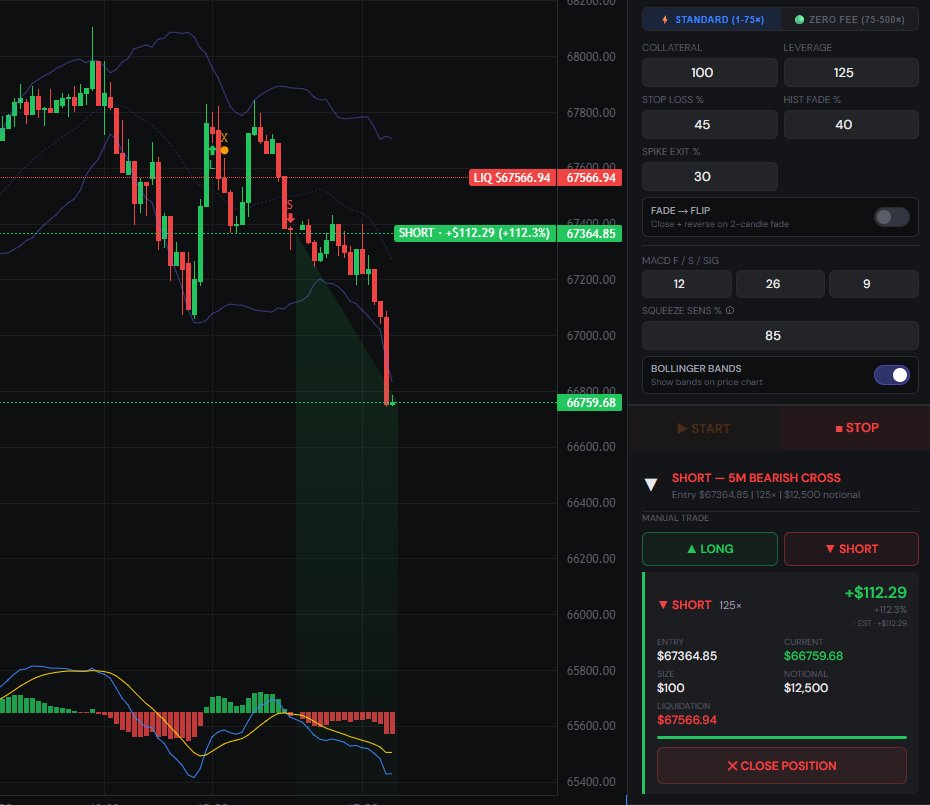This screenshot has width=930, height=805.
Task: Click the Entry $67364.85 | 125× signal details line
Action: coord(766,495)
